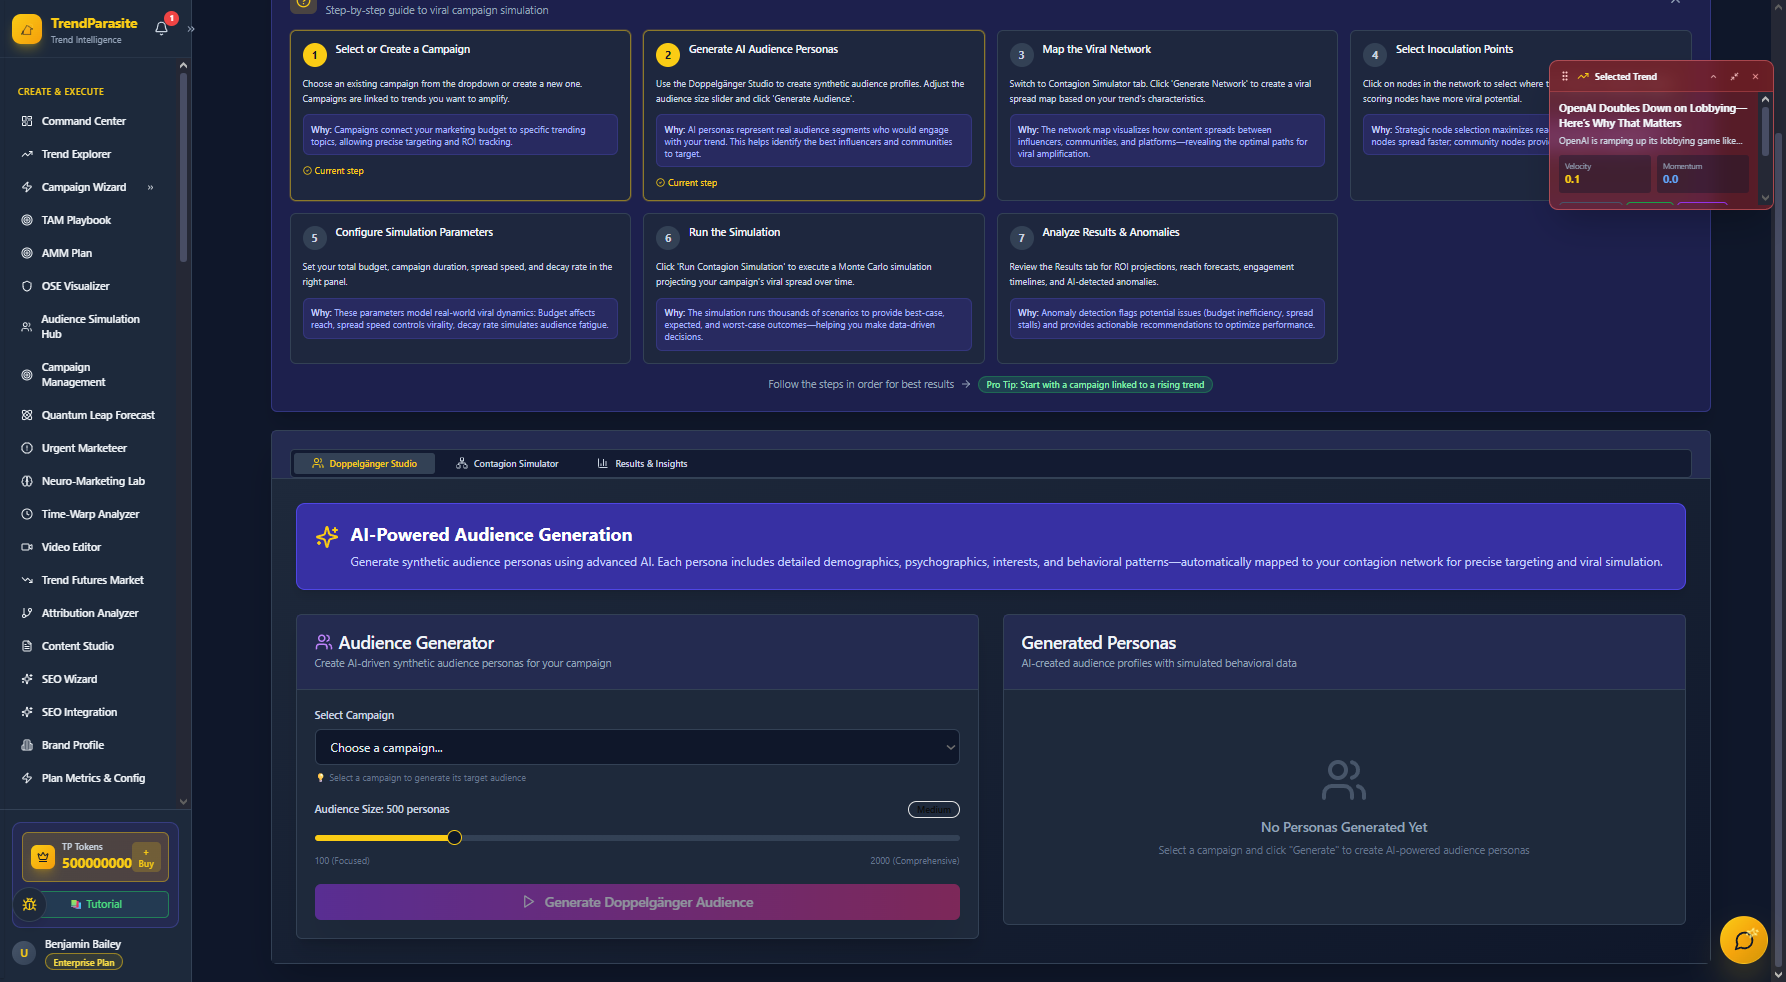
Task: Click the Command Center grid icon
Action: pyautogui.click(x=27, y=121)
